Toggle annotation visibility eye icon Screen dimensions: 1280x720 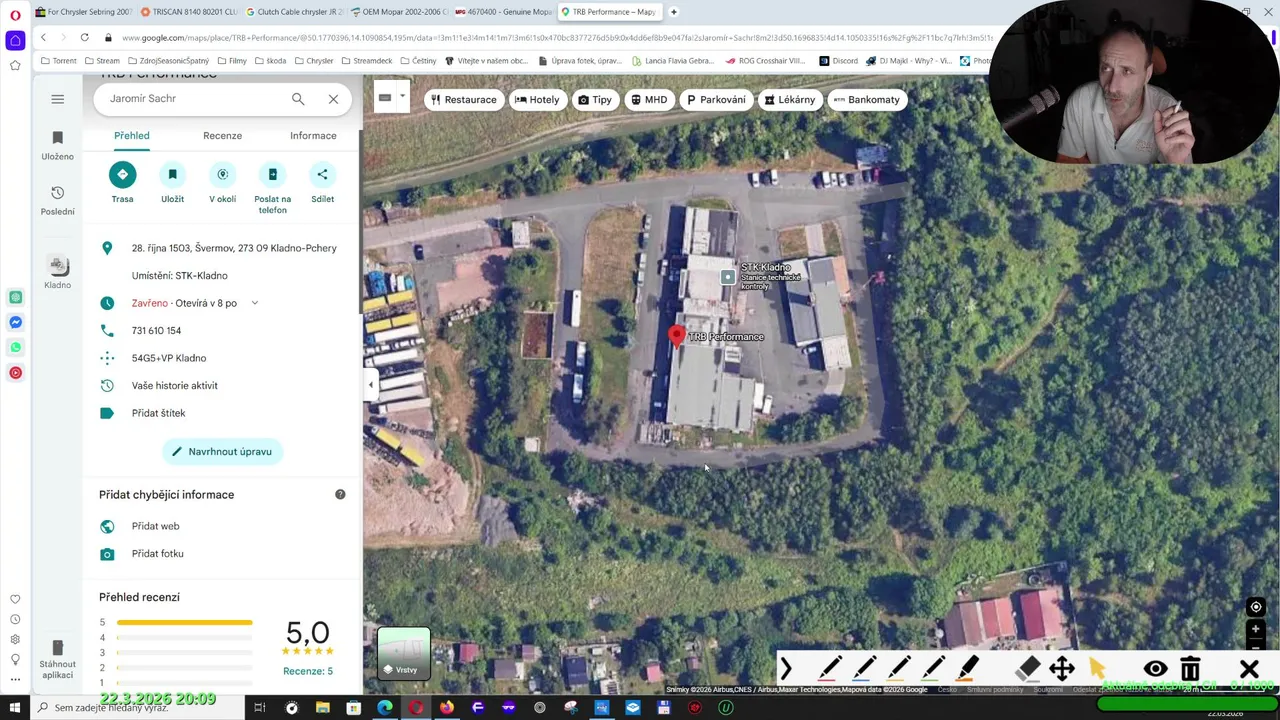1155,668
